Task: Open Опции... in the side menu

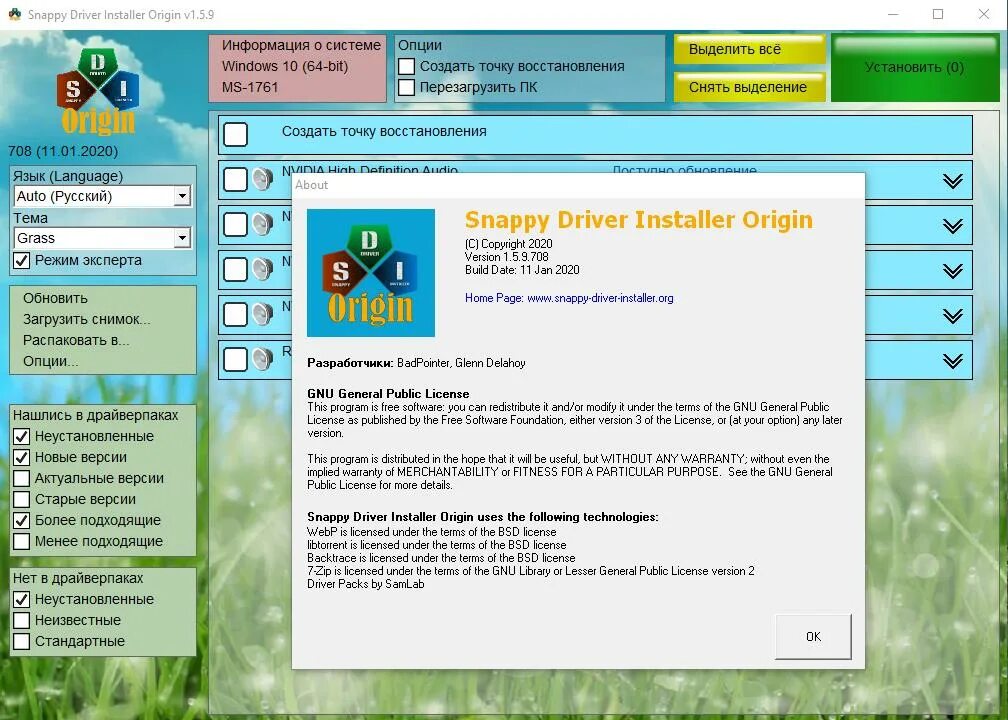Action: (51, 361)
